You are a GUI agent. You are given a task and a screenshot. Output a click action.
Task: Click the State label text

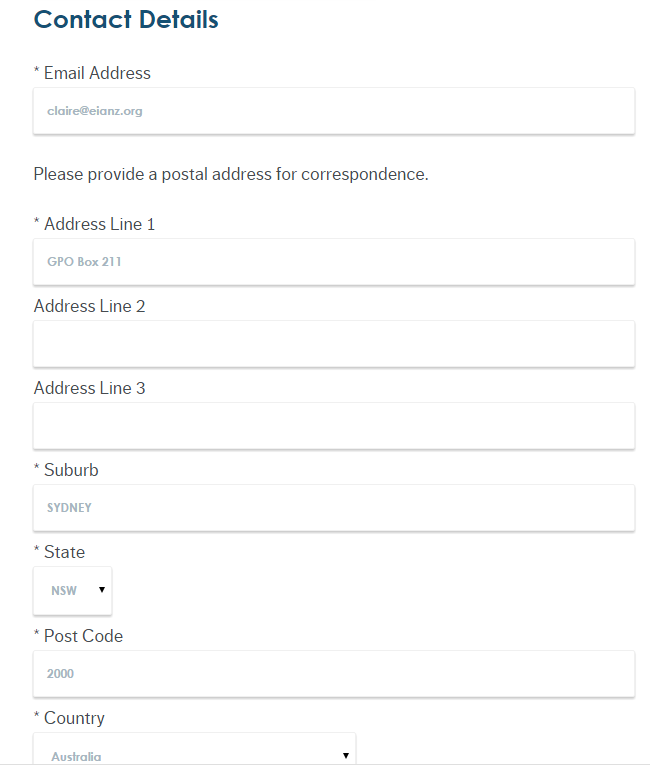point(64,552)
